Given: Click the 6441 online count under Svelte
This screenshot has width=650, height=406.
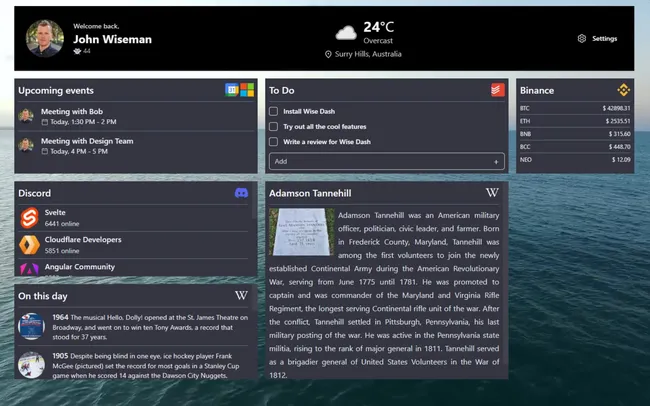Looking at the screenshot, I should pos(62,224).
